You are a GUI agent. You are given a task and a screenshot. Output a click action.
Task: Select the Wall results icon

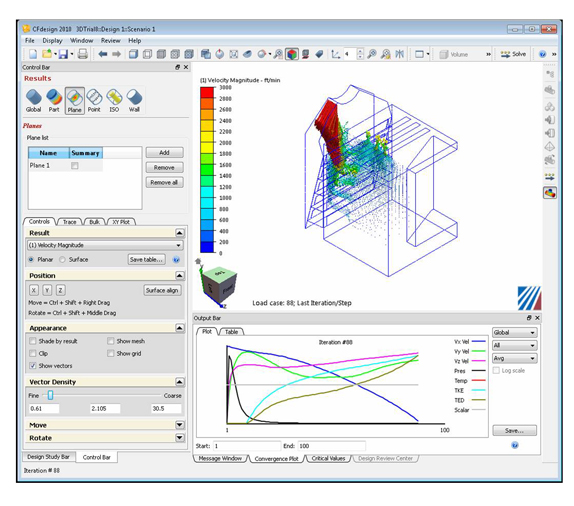(134, 101)
